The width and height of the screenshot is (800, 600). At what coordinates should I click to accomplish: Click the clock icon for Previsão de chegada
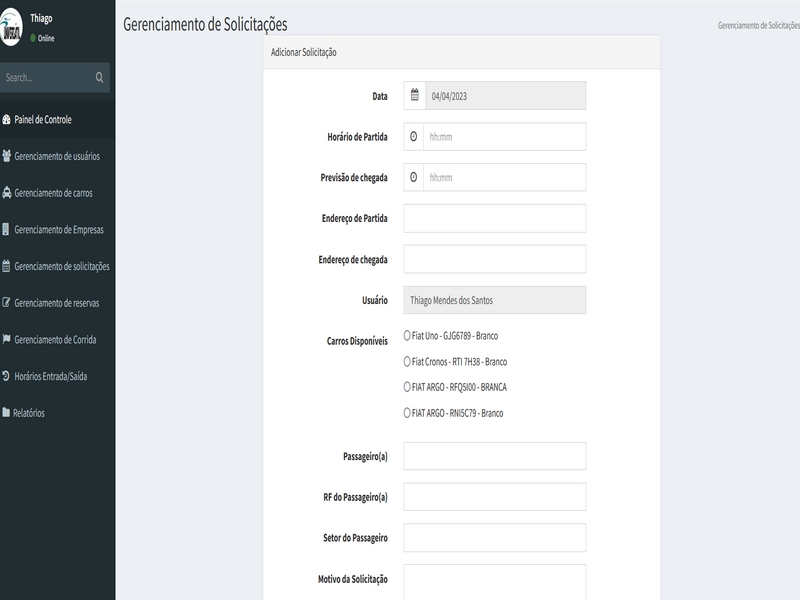pos(414,178)
